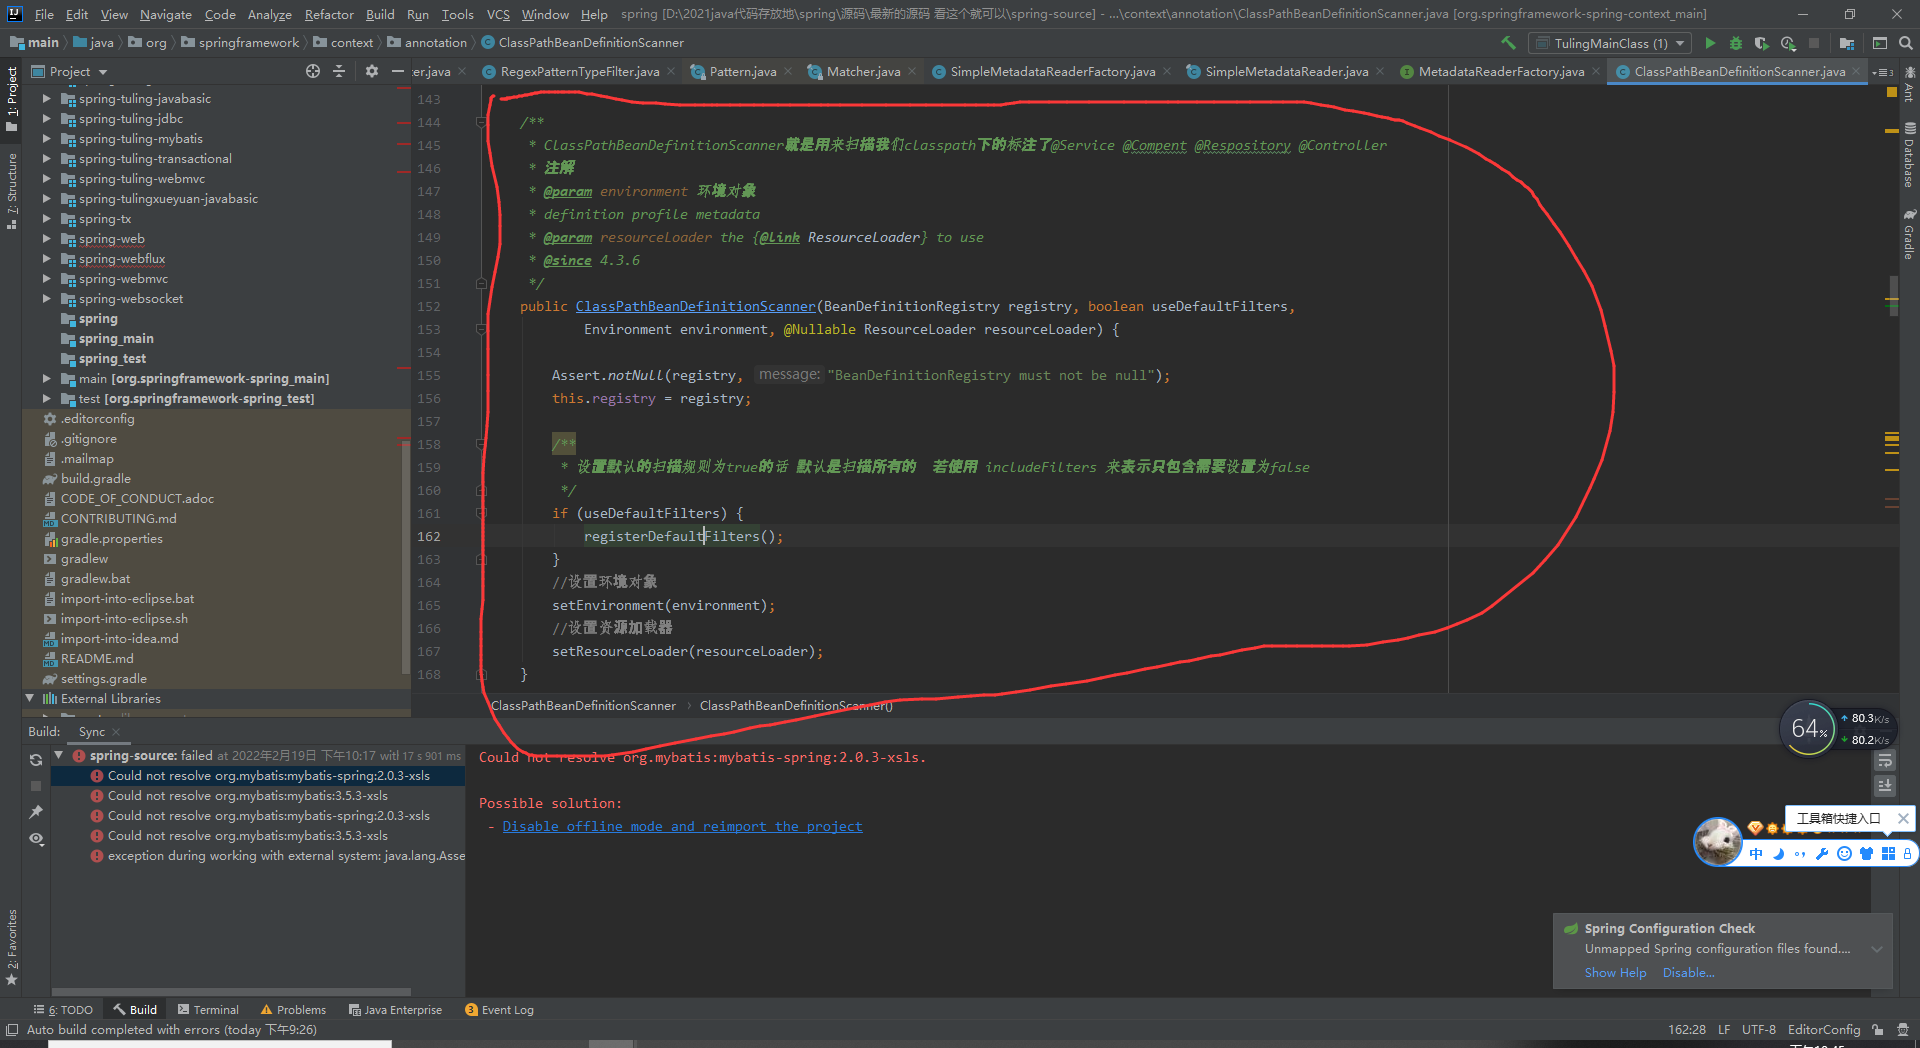This screenshot has width=1920, height=1048.
Task: Click the soft-wrap icon in build output
Action: pos(1885,761)
